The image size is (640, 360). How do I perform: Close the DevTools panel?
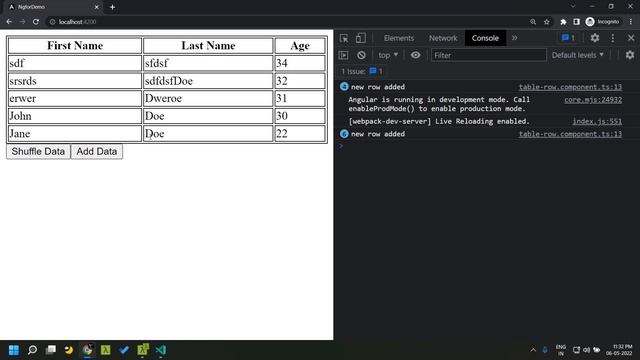coord(631,38)
